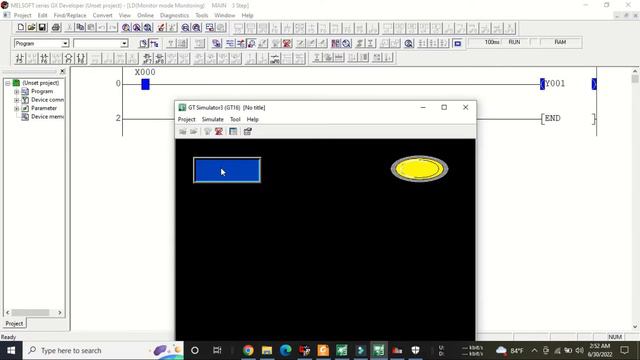This screenshot has width=640, height=360.
Task: Select the Device memory tree item
Action: click(x=43, y=117)
